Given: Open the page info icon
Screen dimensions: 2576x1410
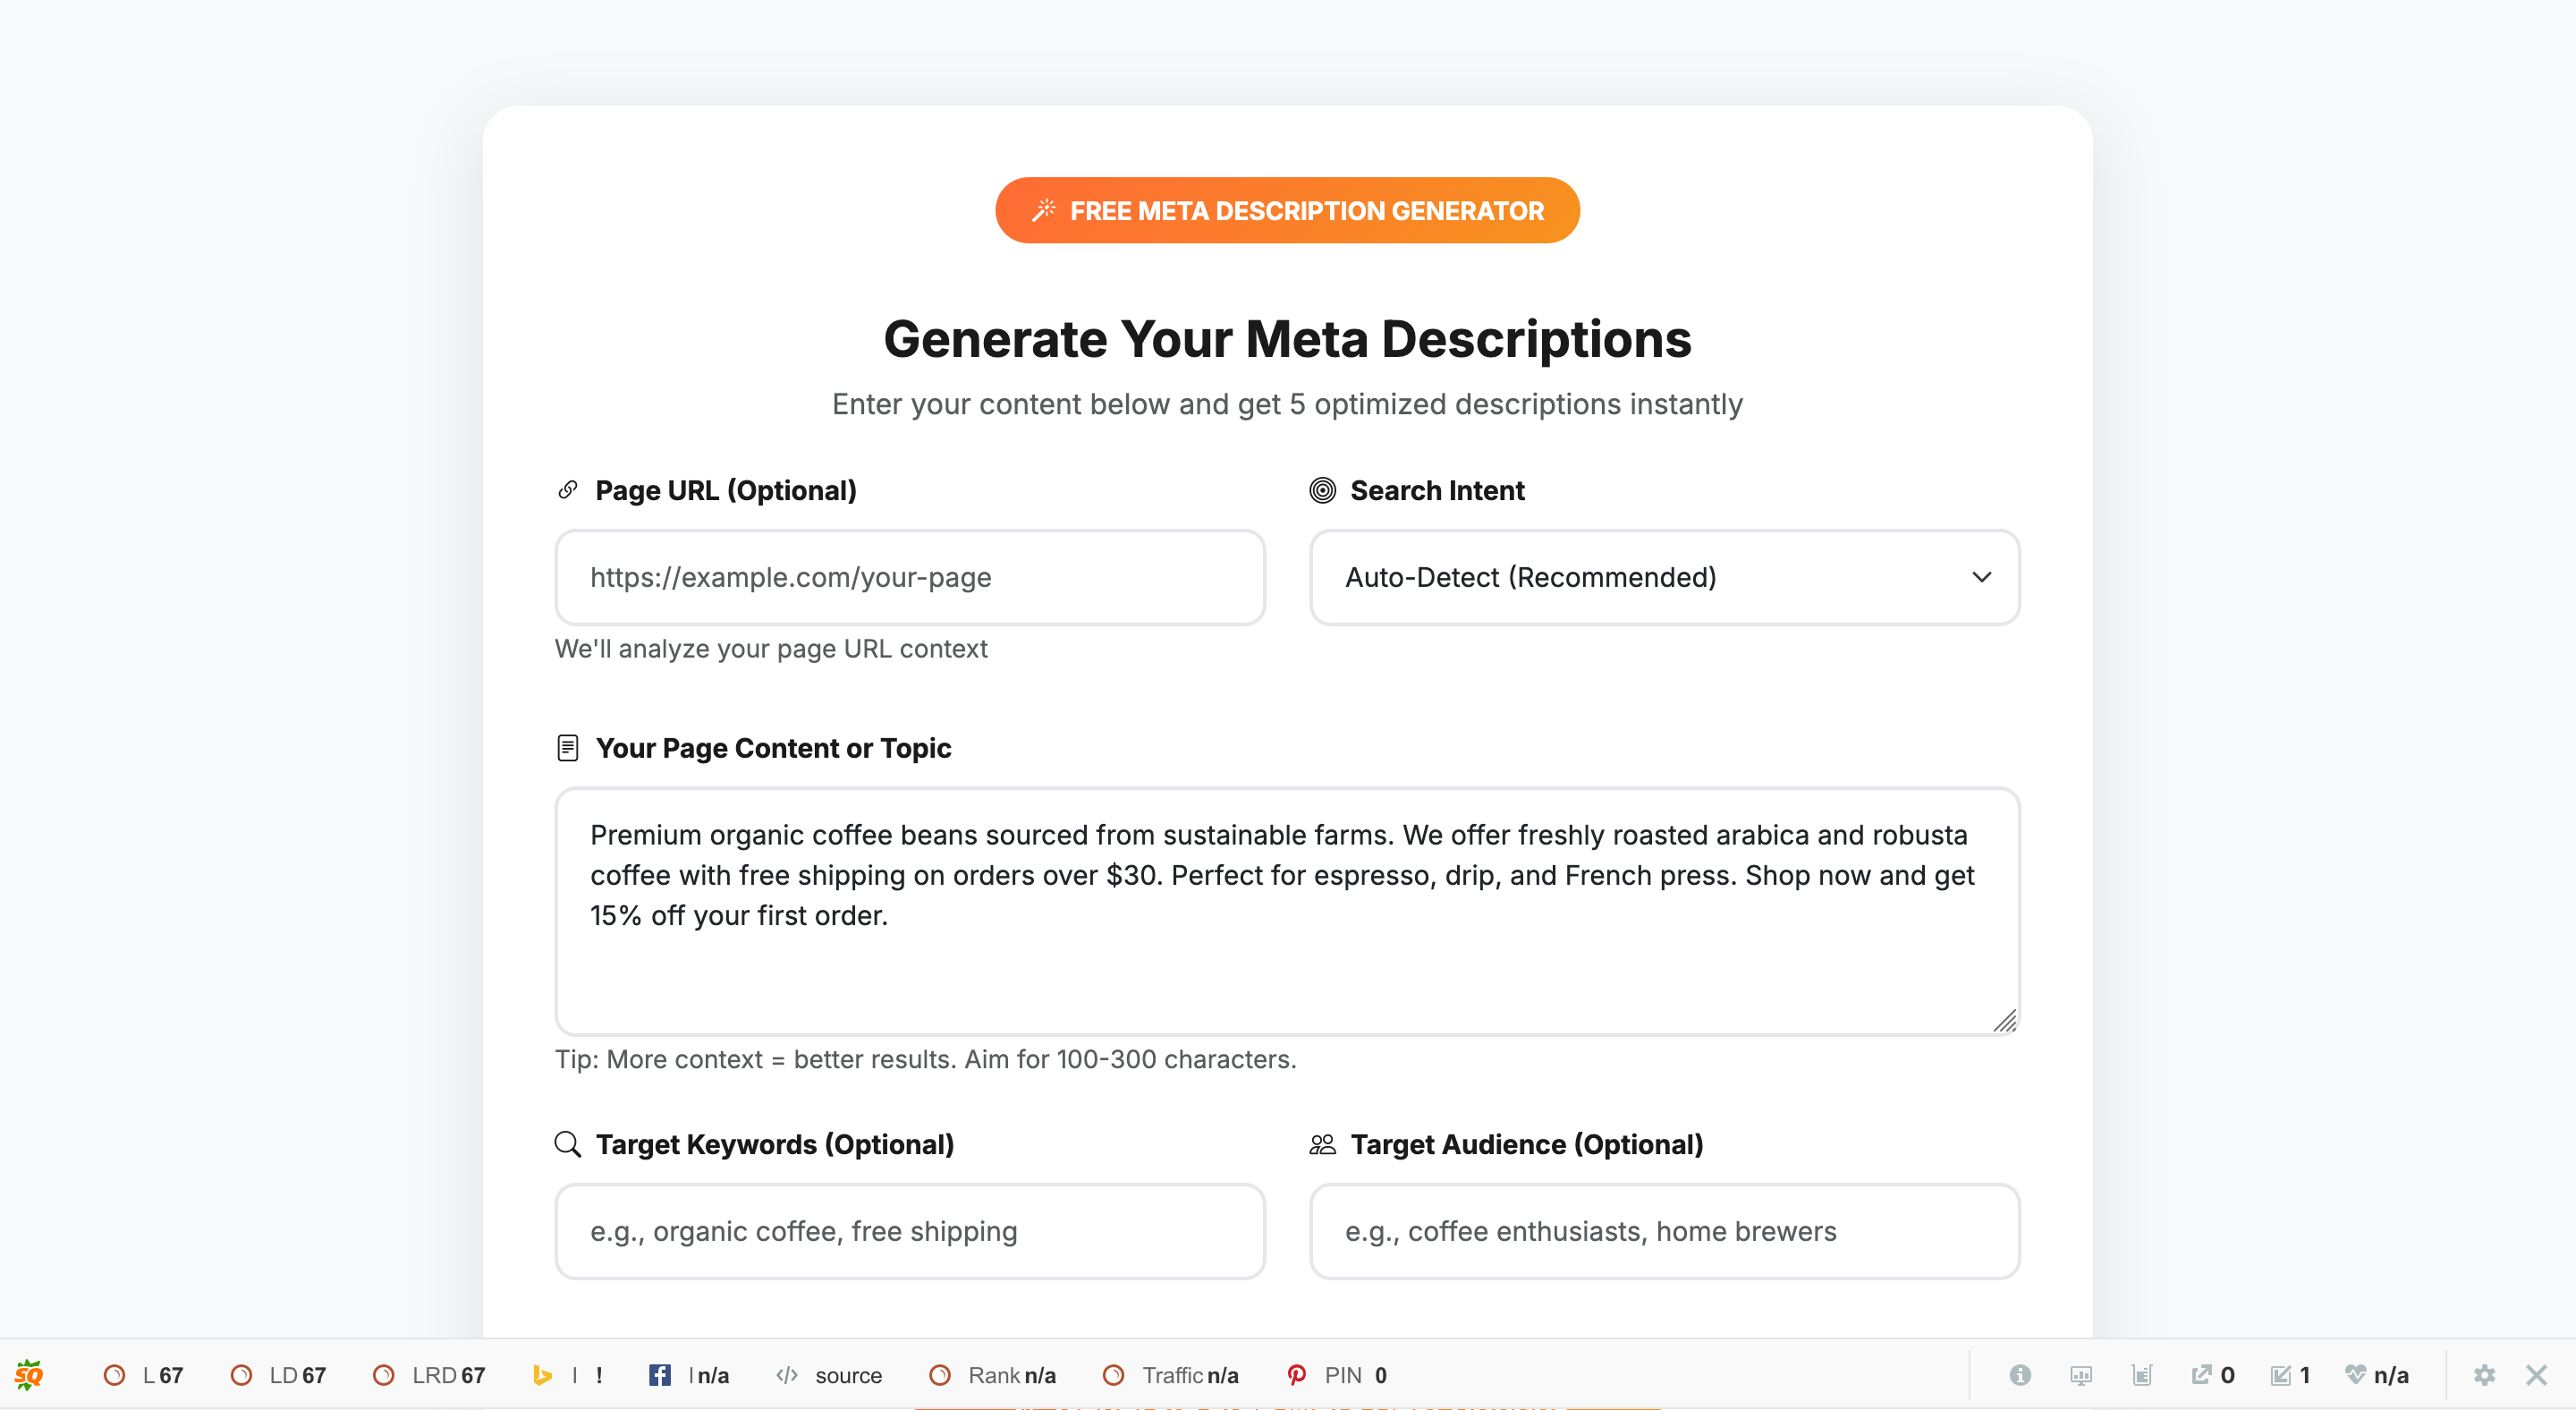Looking at the screenshot, I should point(2020,1375).
